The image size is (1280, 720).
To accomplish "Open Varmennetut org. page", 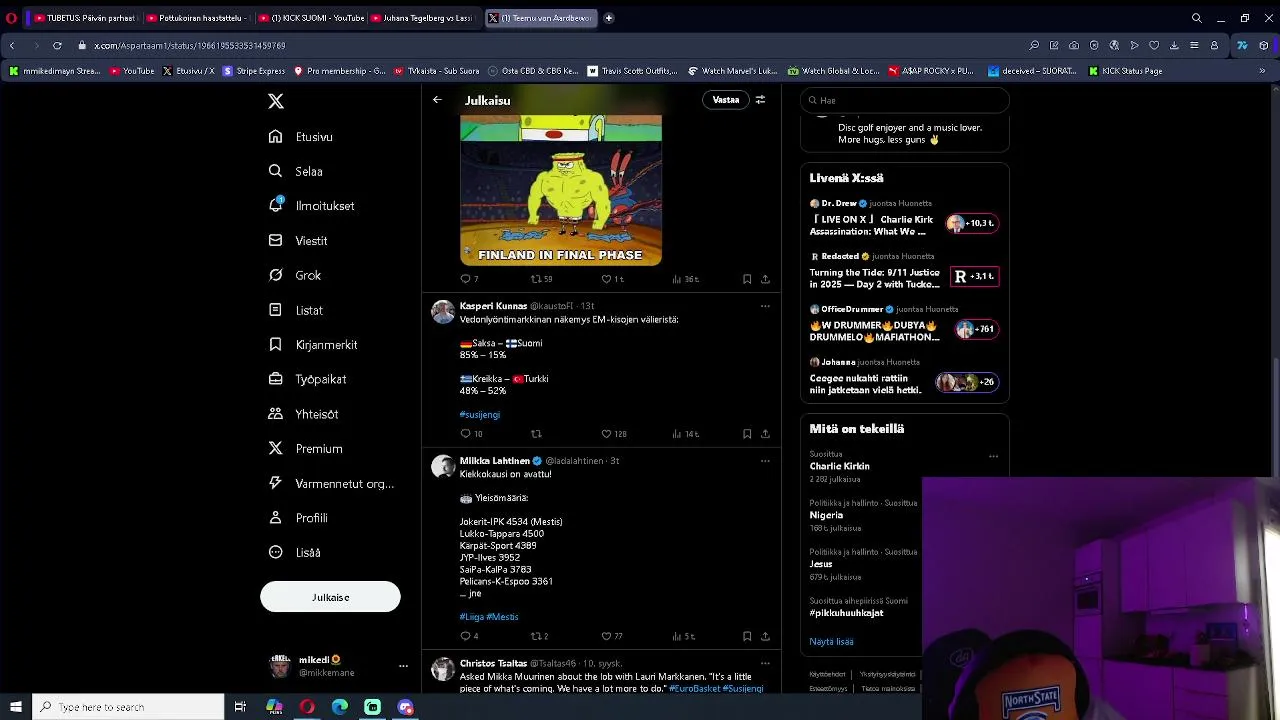I will coord(331,483).
